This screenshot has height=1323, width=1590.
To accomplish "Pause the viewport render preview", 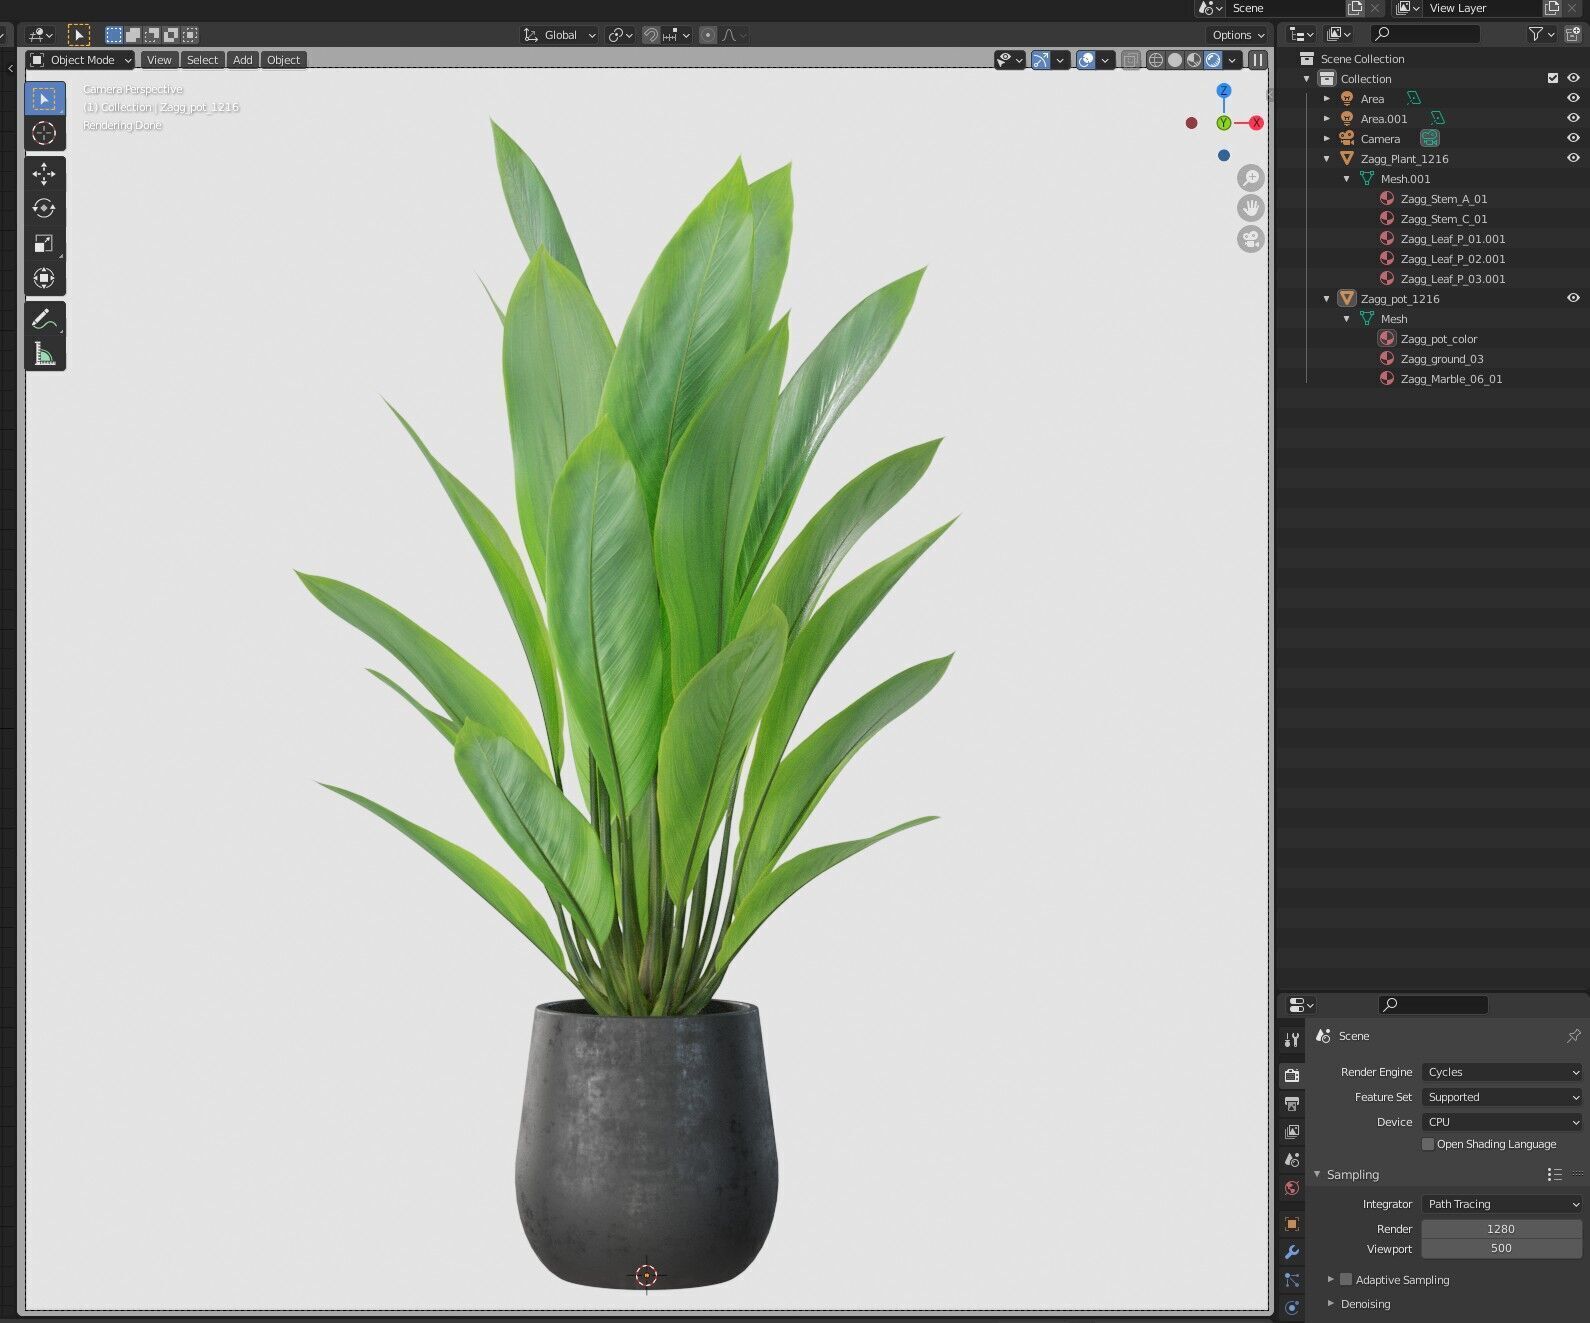I will (x=1258, y=60).
